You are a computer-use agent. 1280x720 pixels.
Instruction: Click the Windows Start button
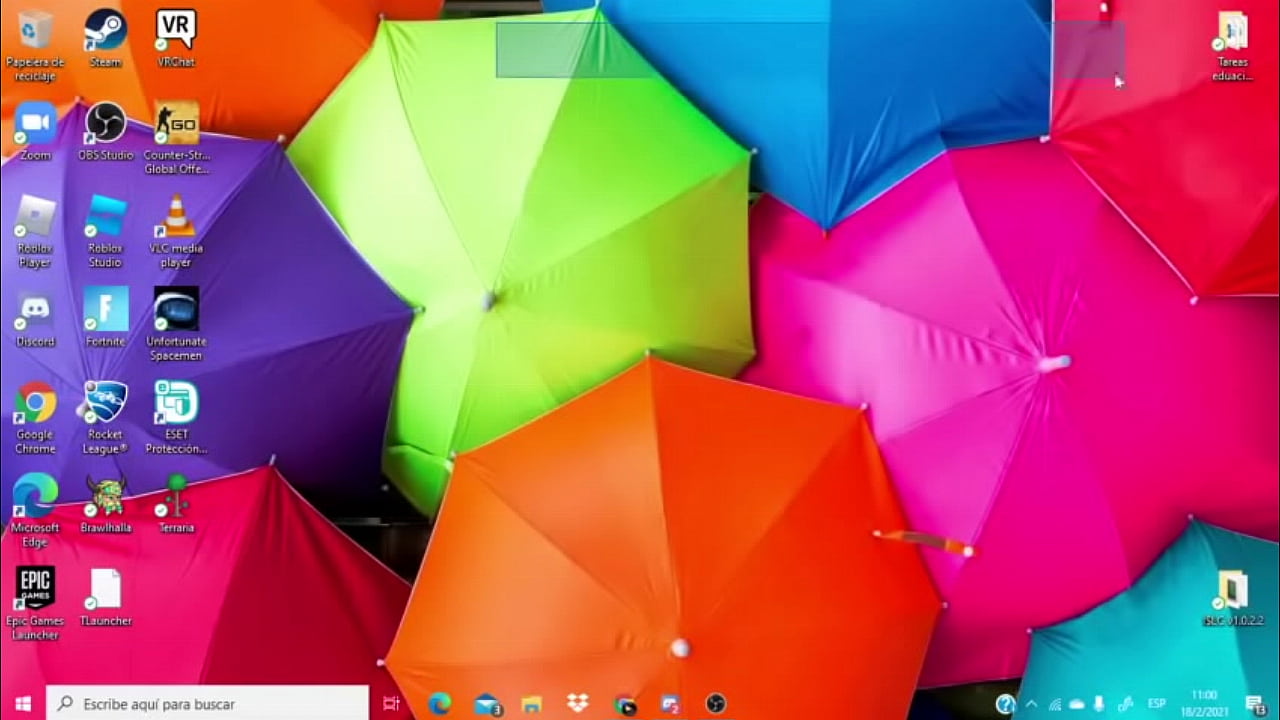coord(22,704)
